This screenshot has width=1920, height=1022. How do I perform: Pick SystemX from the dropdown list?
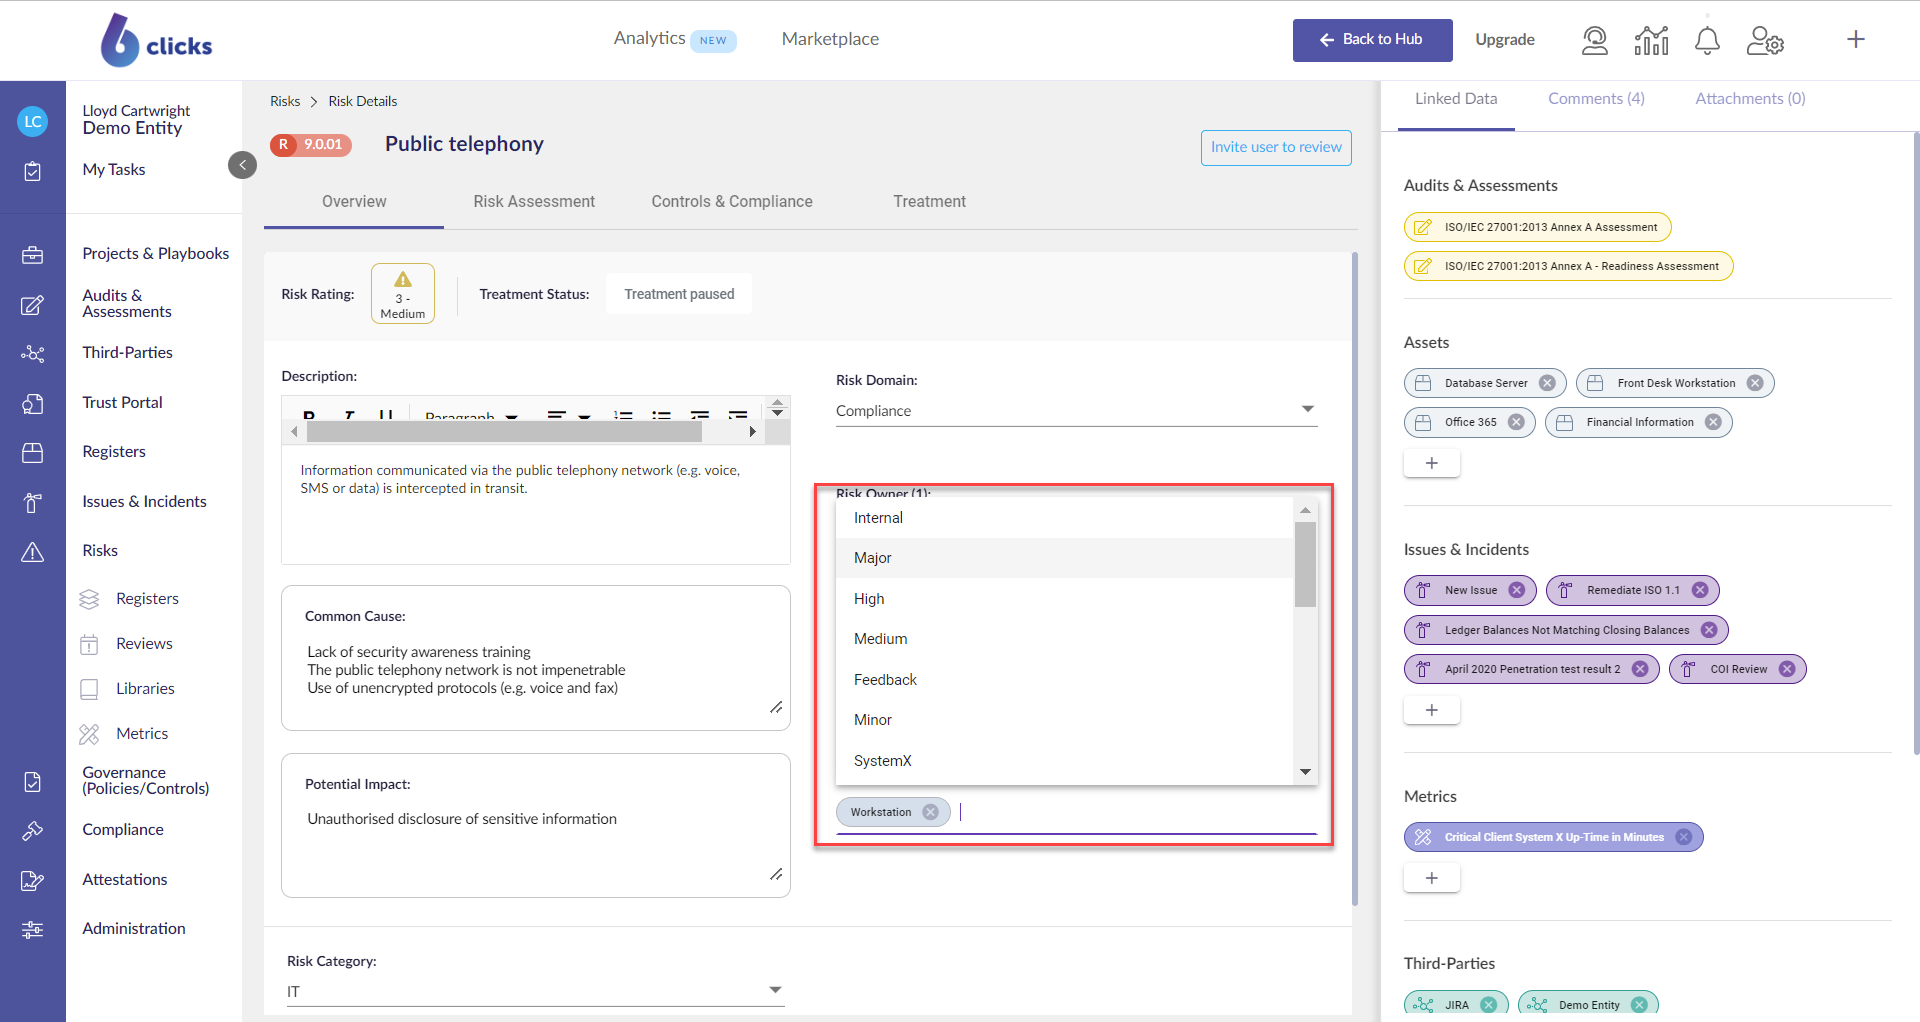pos(1064,761)
